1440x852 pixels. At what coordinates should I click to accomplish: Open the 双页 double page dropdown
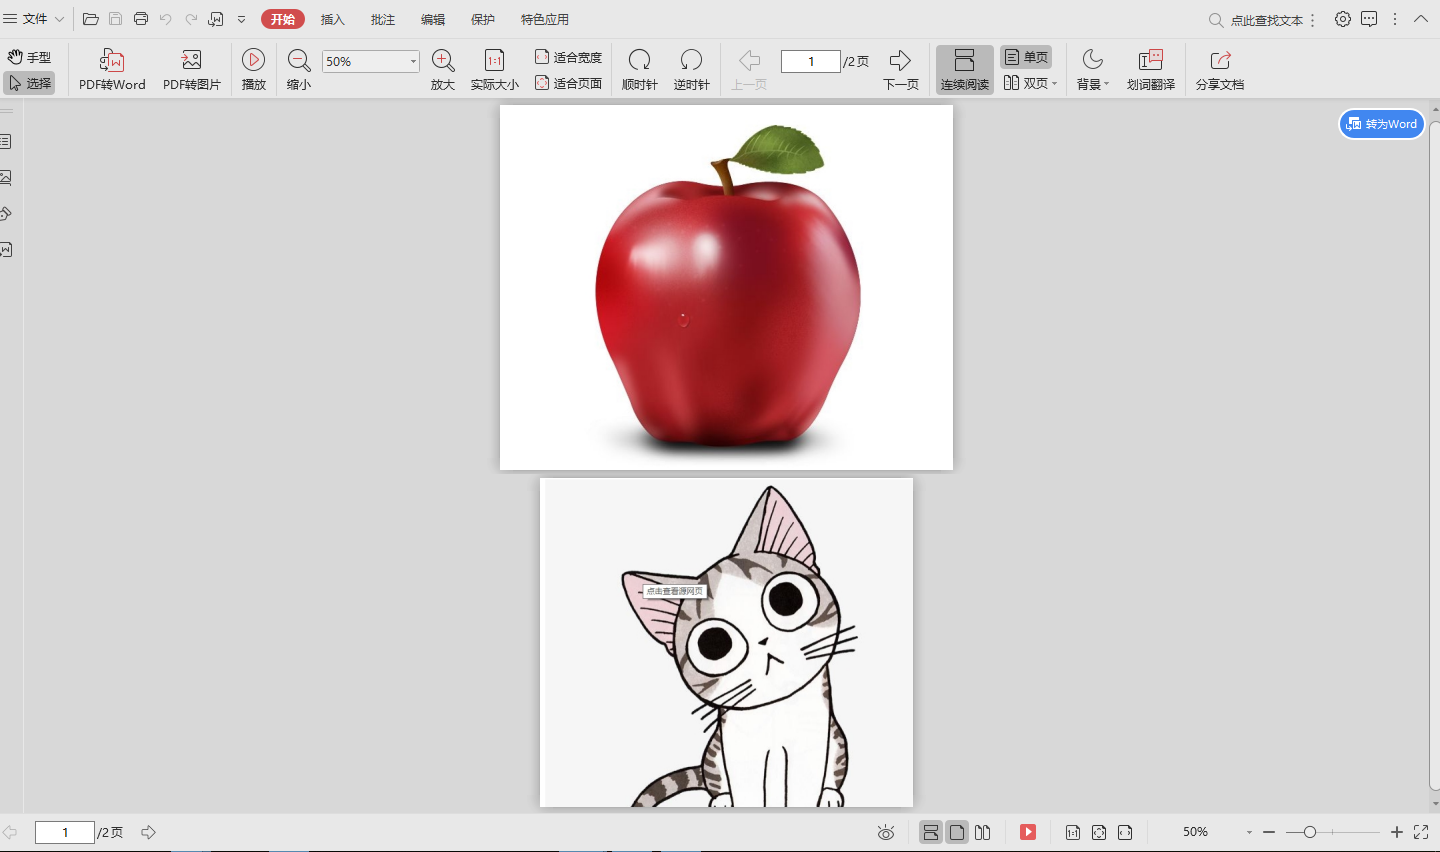(1029, 83)
